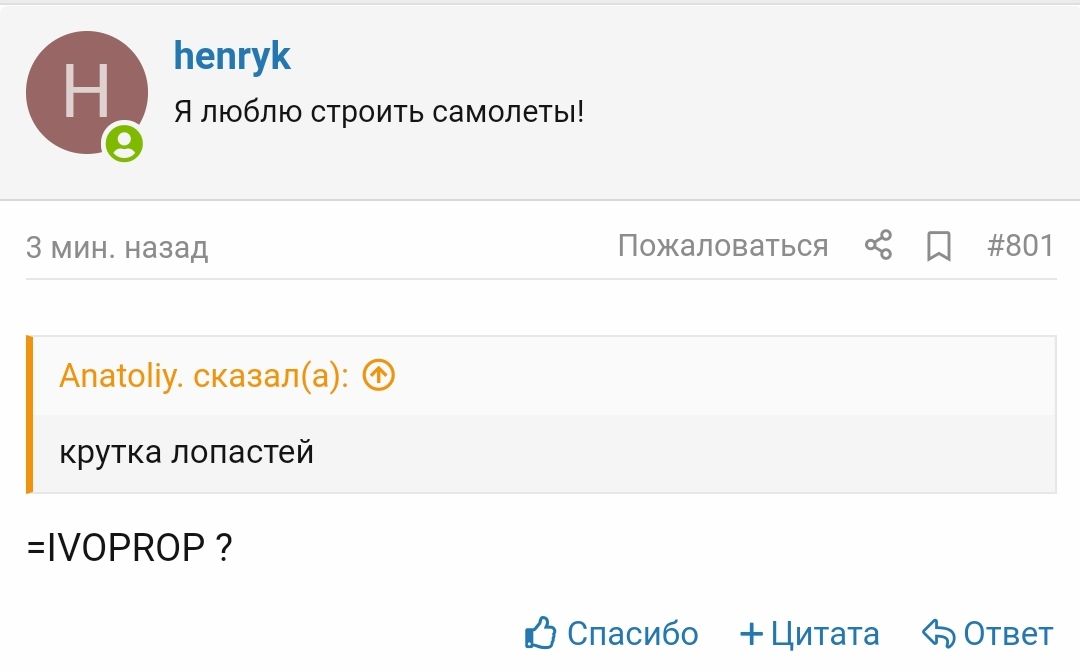Report the post via 'Пожаловаться'

(x=722, y=245)
